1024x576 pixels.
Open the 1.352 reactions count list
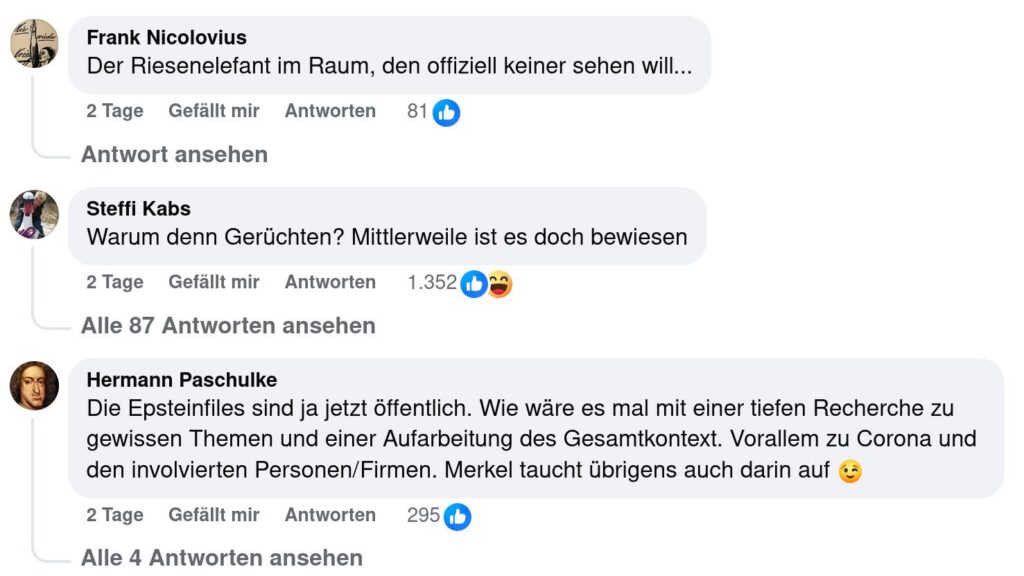tap(431, 283)
